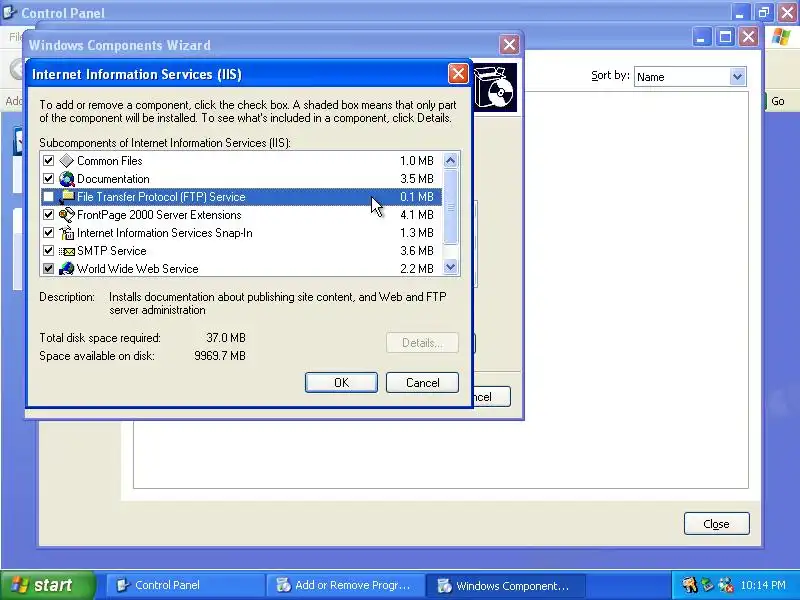Click the Internet Information Services Snap-In icon
Screen dimensions: 800x600
coord(66,233)
